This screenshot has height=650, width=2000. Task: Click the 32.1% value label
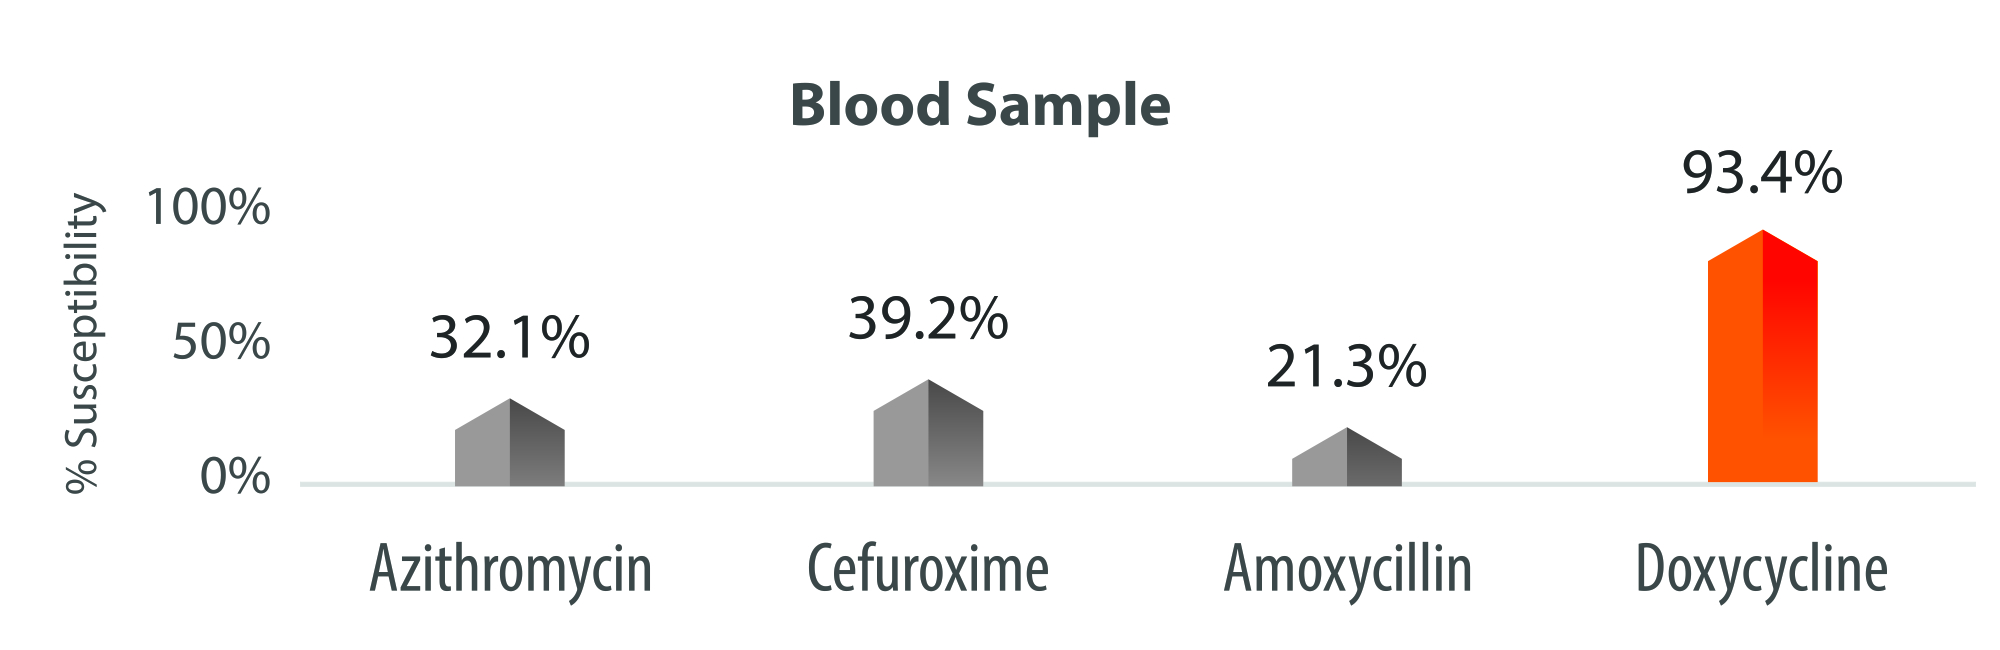point(509,338)
